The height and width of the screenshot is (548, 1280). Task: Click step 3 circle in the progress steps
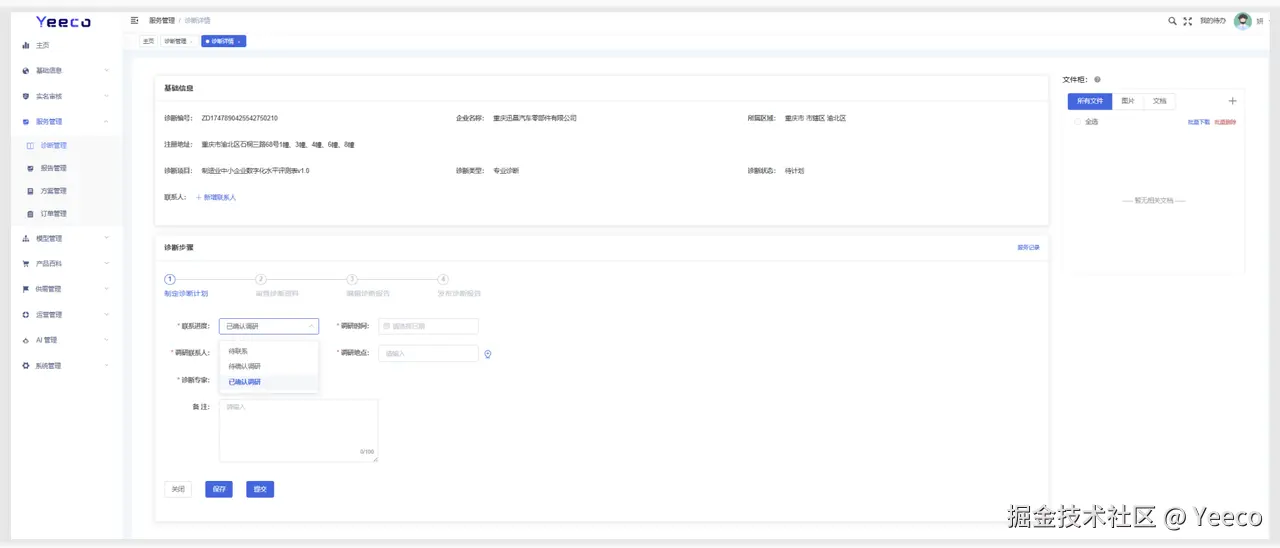pos(352,280)
